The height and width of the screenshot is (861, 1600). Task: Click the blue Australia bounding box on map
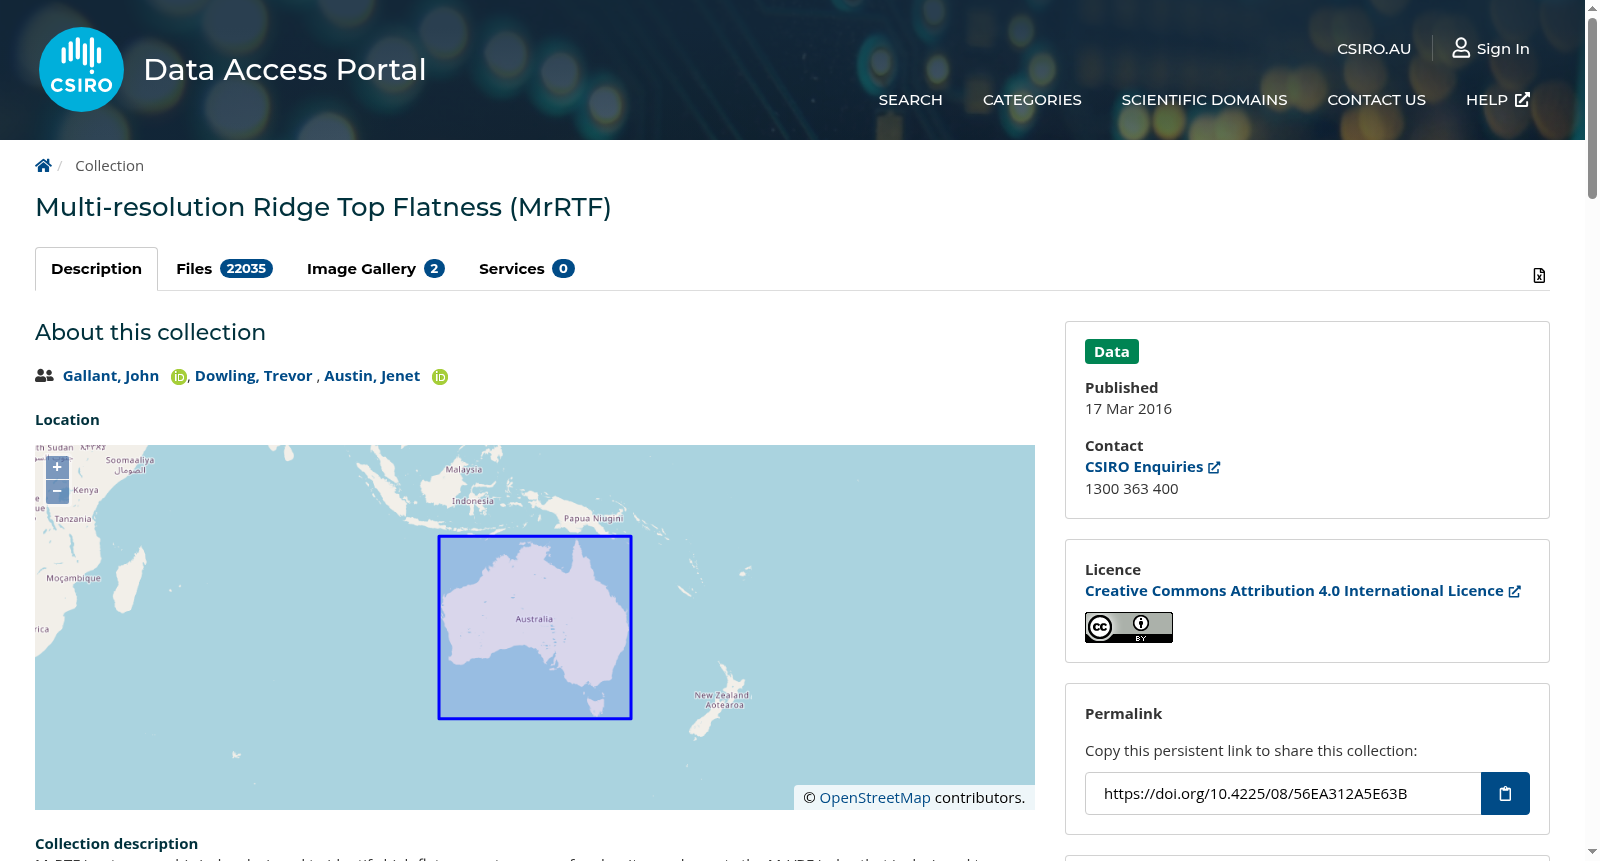(535, 627)
